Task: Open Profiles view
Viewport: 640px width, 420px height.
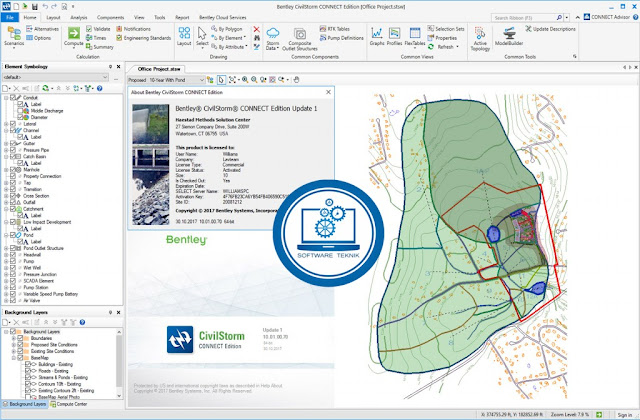Action: pos(394,36)
